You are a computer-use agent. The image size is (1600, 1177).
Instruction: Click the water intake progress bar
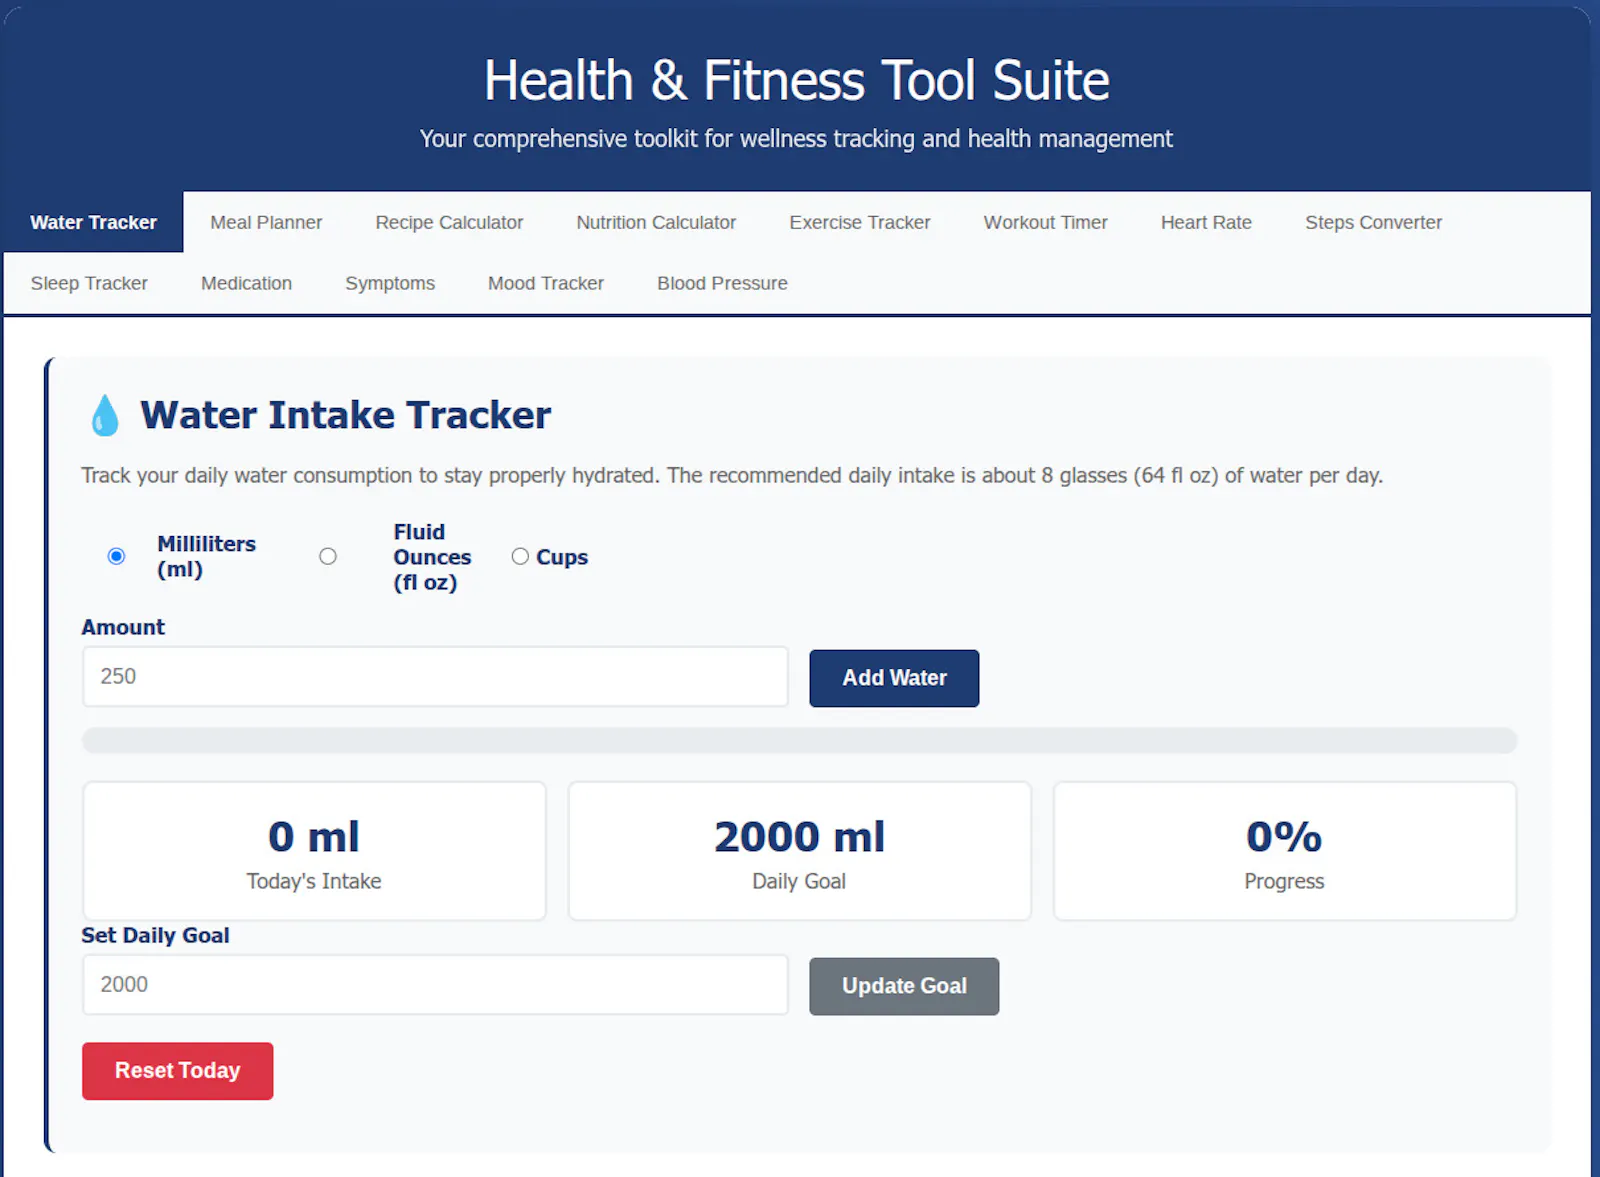[799, 740]
